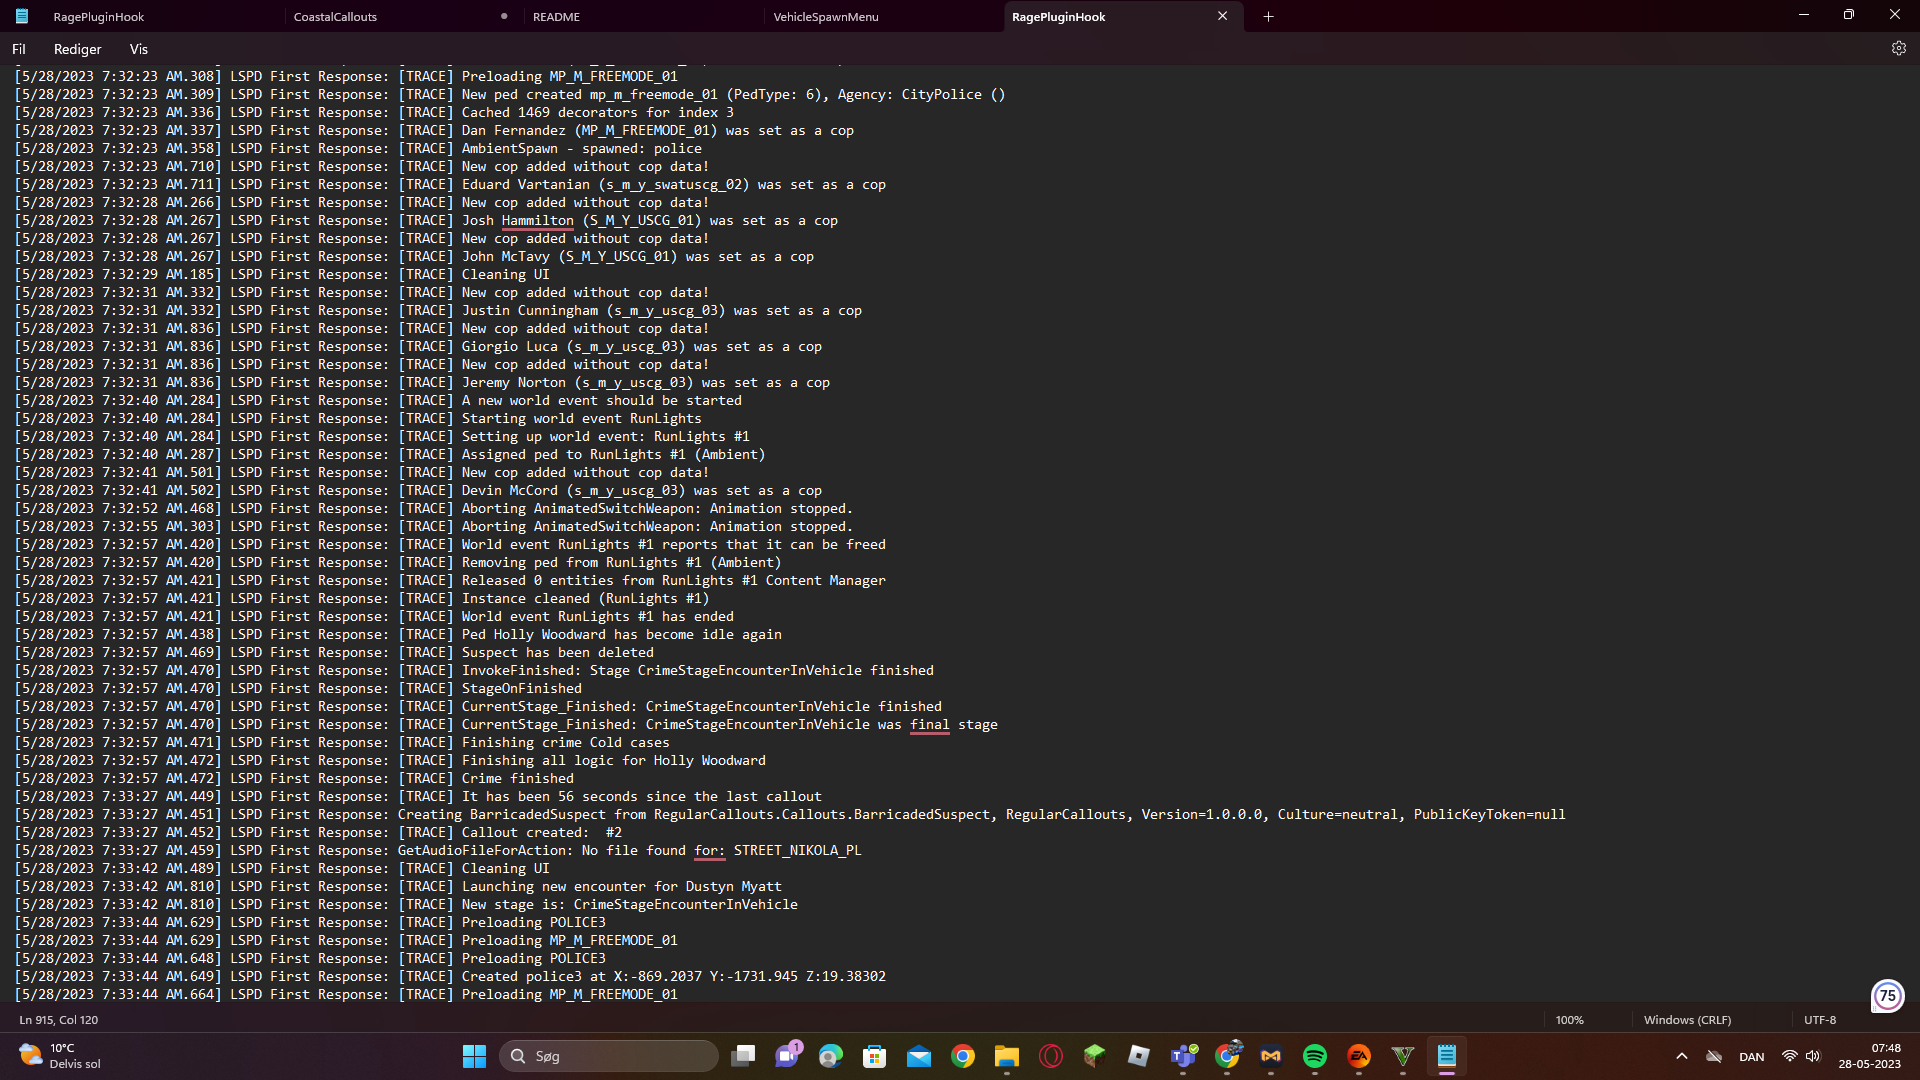Click the floating 75 badge icon
This screenshot has height=1080, width=1920.
coord(1887,995)
